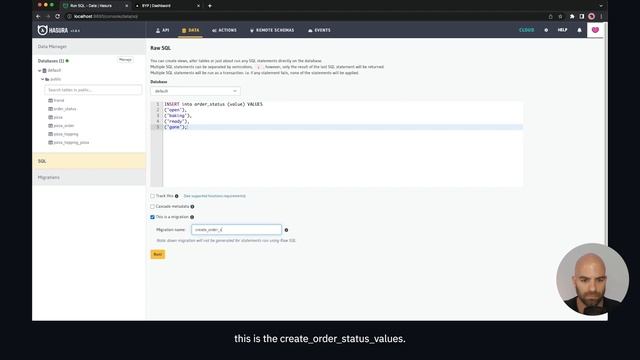Click the order_status table icon
This screenshot has height=360, width=640.
click(51, 109)
